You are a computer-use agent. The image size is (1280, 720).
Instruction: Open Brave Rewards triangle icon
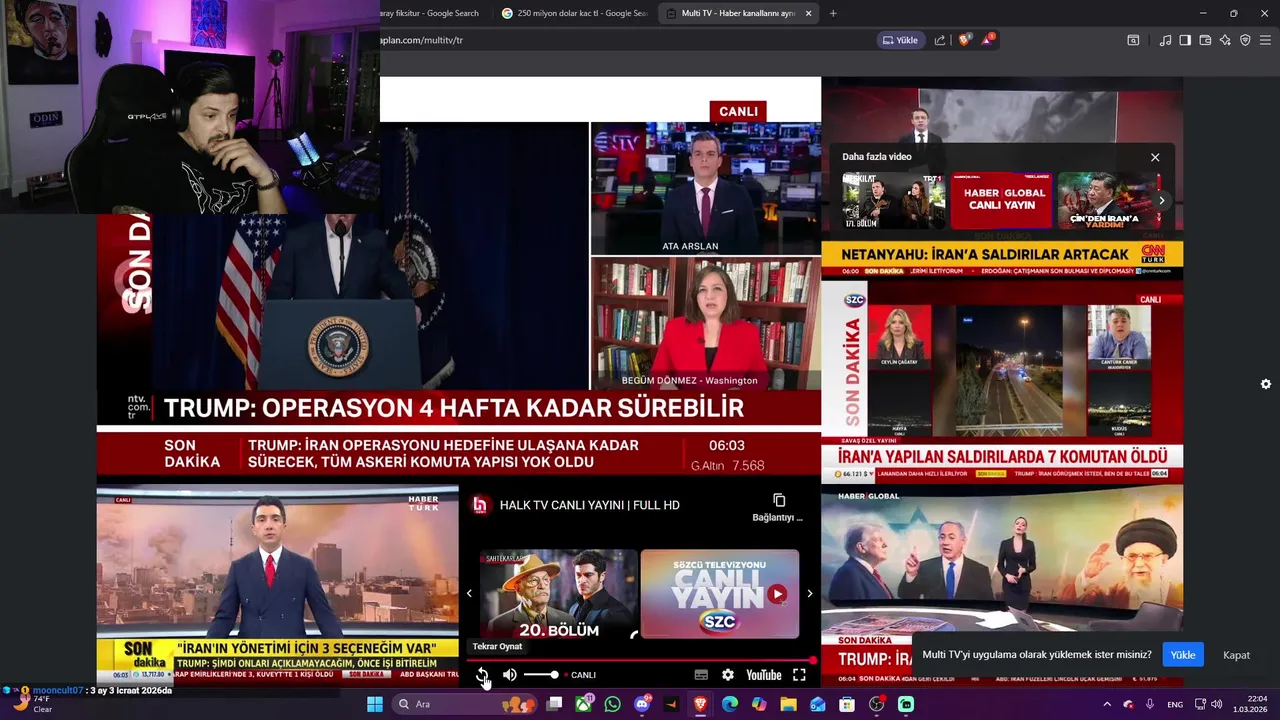coord(988,40)
